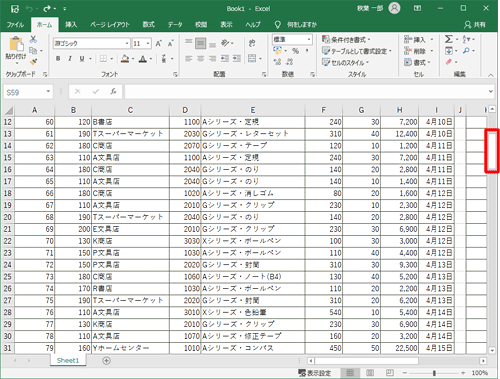Click the increase decimal icon
Image resolution: width=500 pixels, height=379 pixels.
coord(277,62)
